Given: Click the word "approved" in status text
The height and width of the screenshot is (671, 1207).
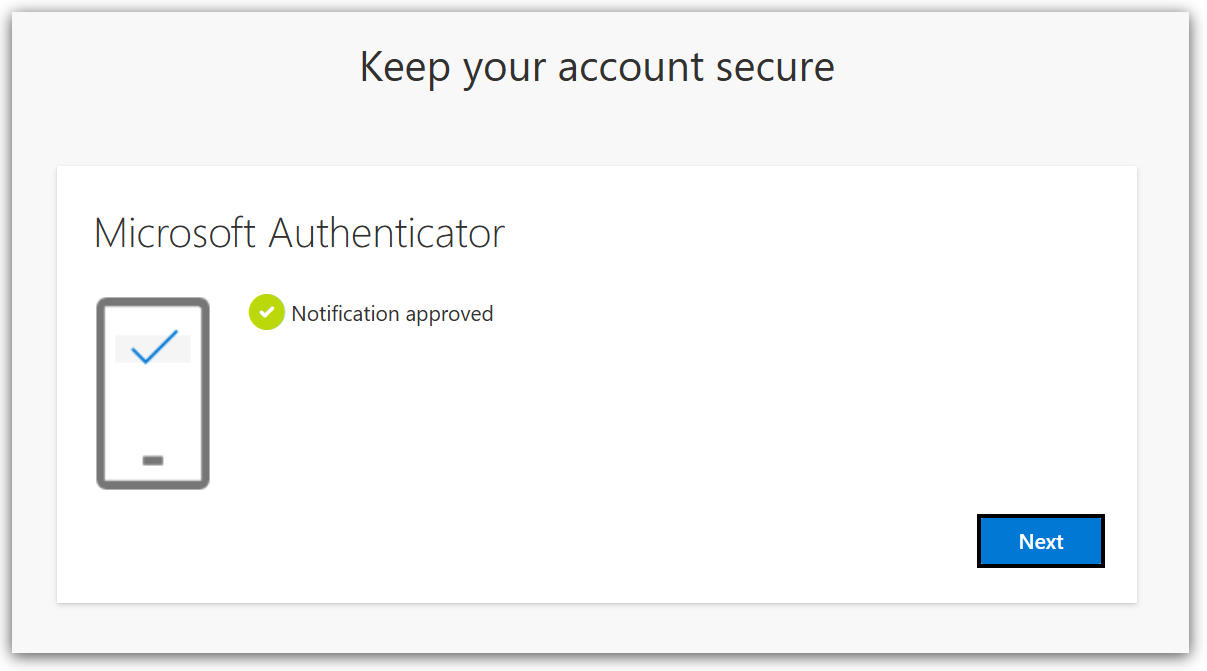Looking at the screenshot, I should coord(449,314).
